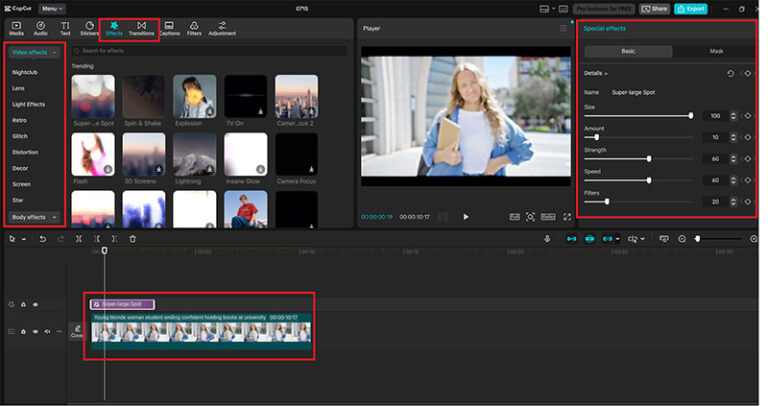Choose the TV On effect thumbnail
768x406 pixels.
coord(245,96)
